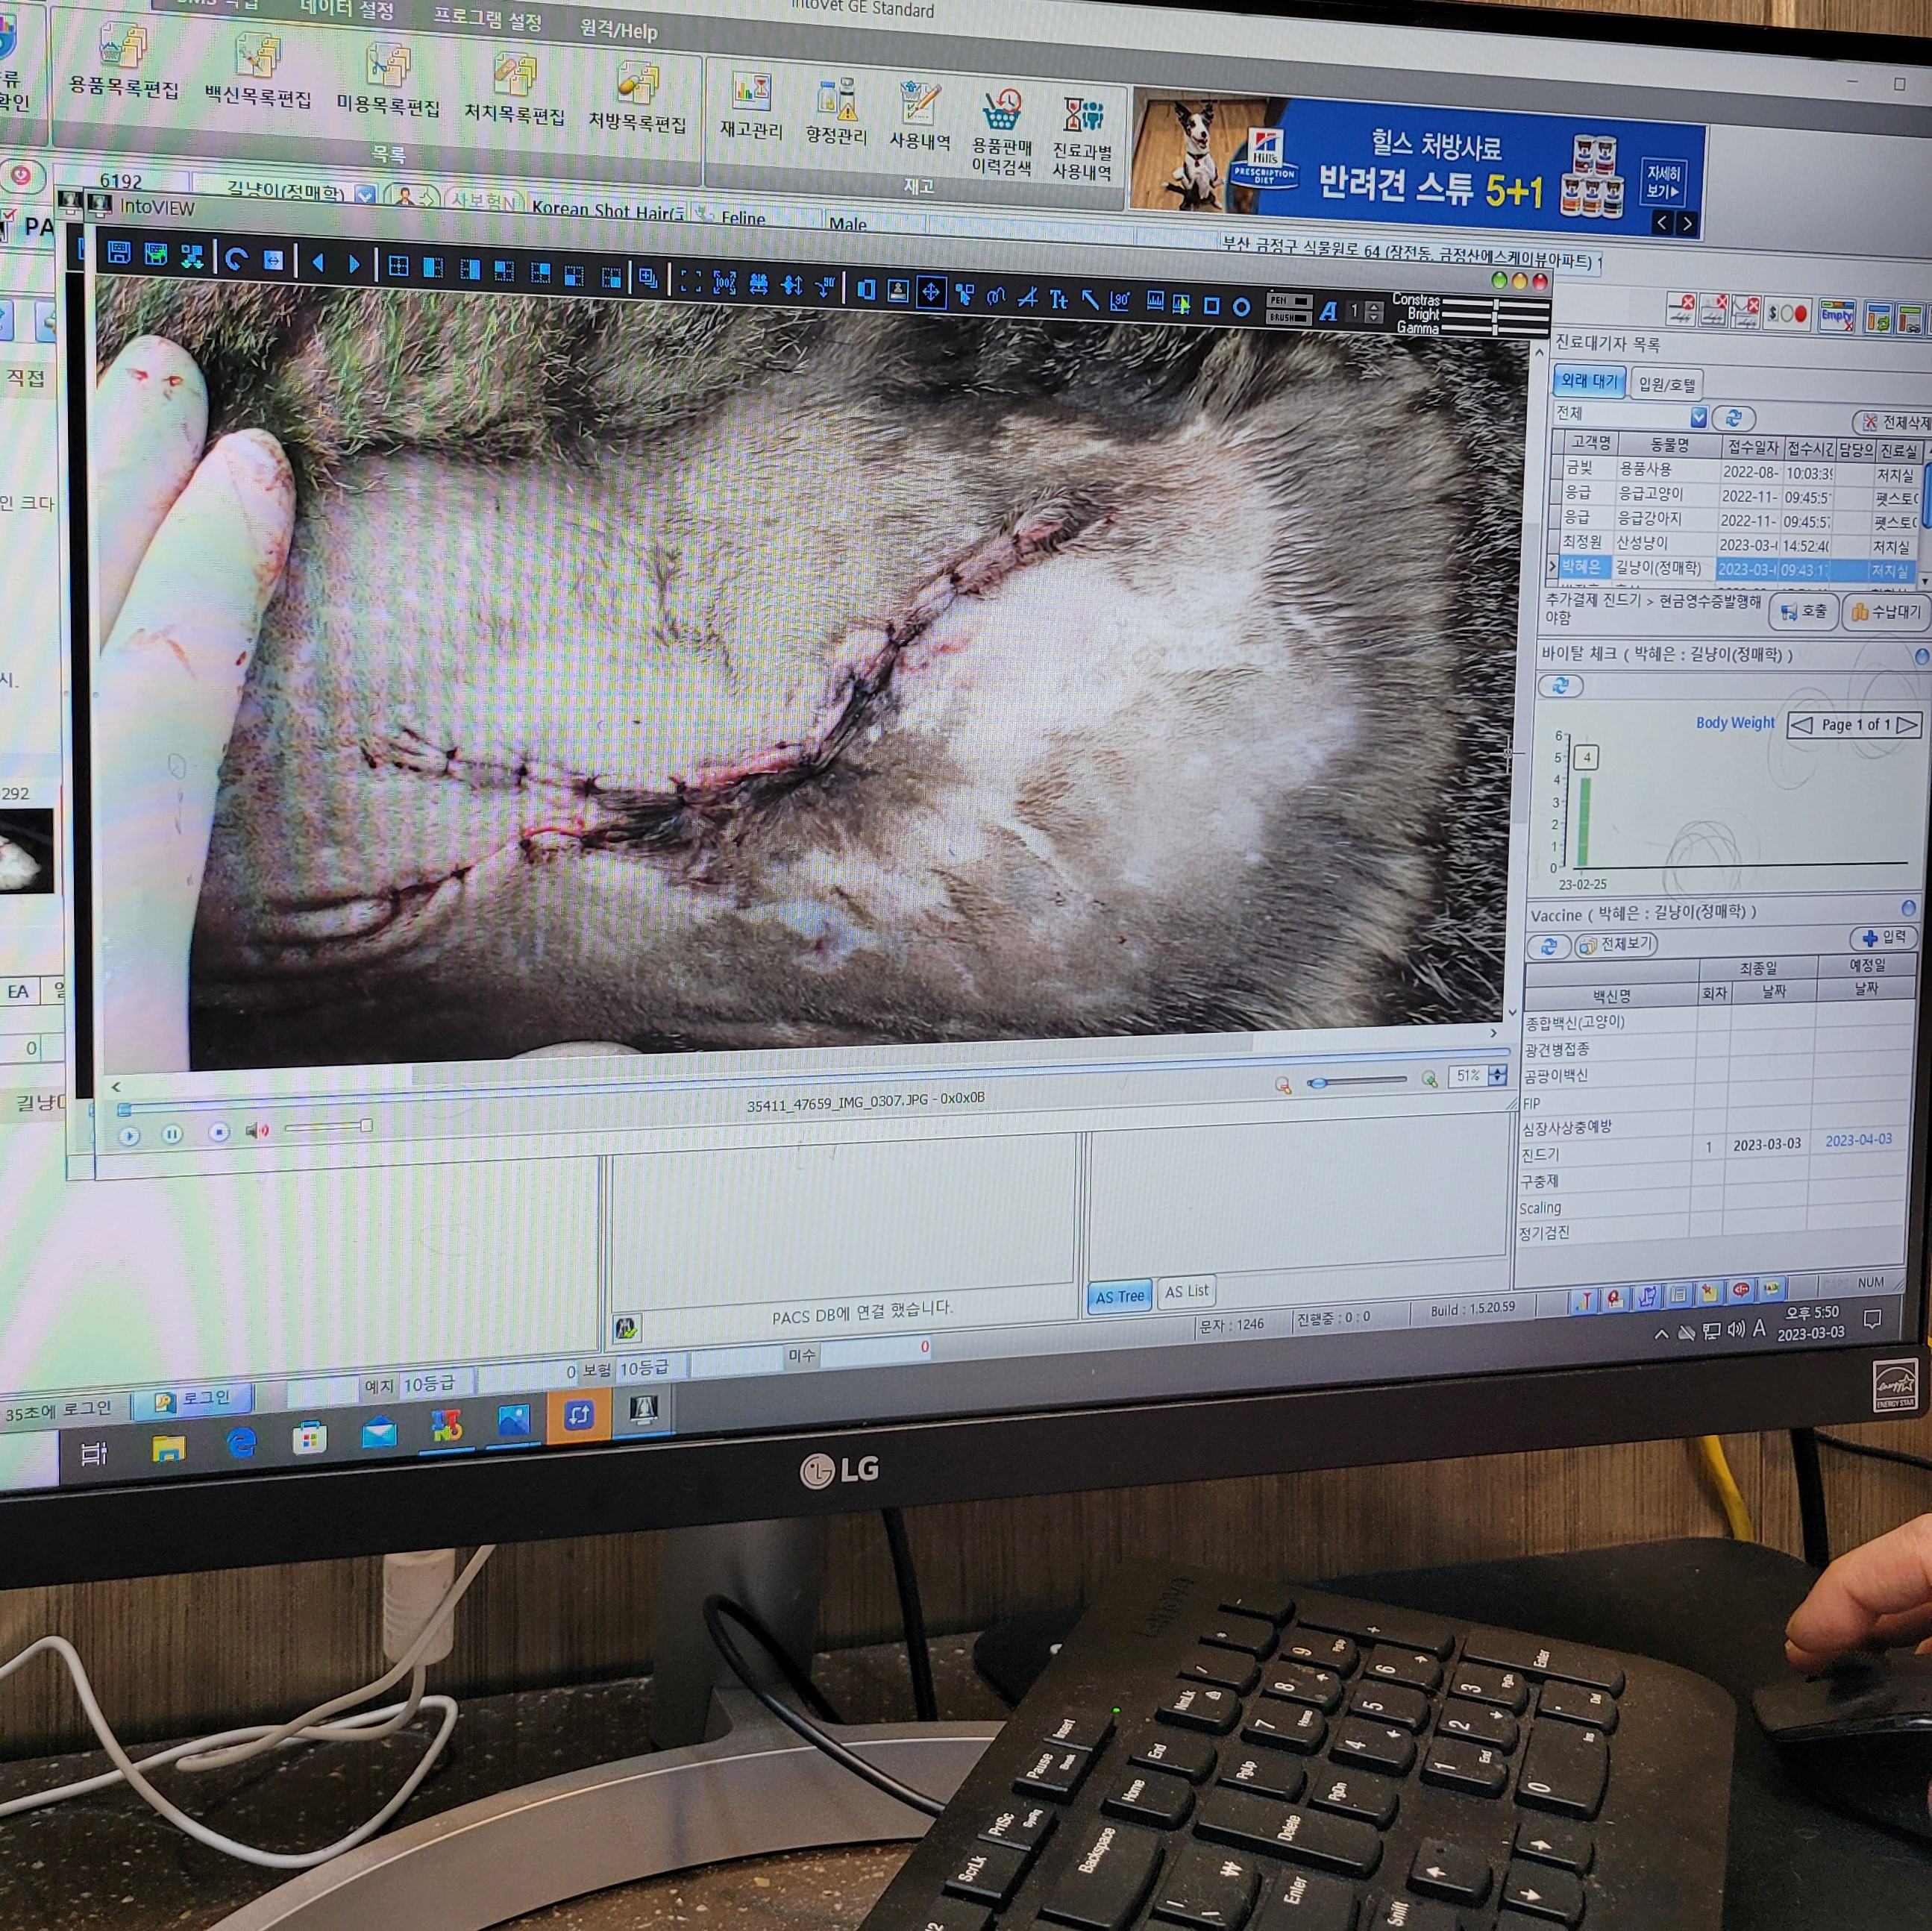Image resolution: width=1932 pixels, height=1931 pixels.
Task: Click the rotate arrow icon in IntoVIEW toolbar
Action: pos(236,260)
